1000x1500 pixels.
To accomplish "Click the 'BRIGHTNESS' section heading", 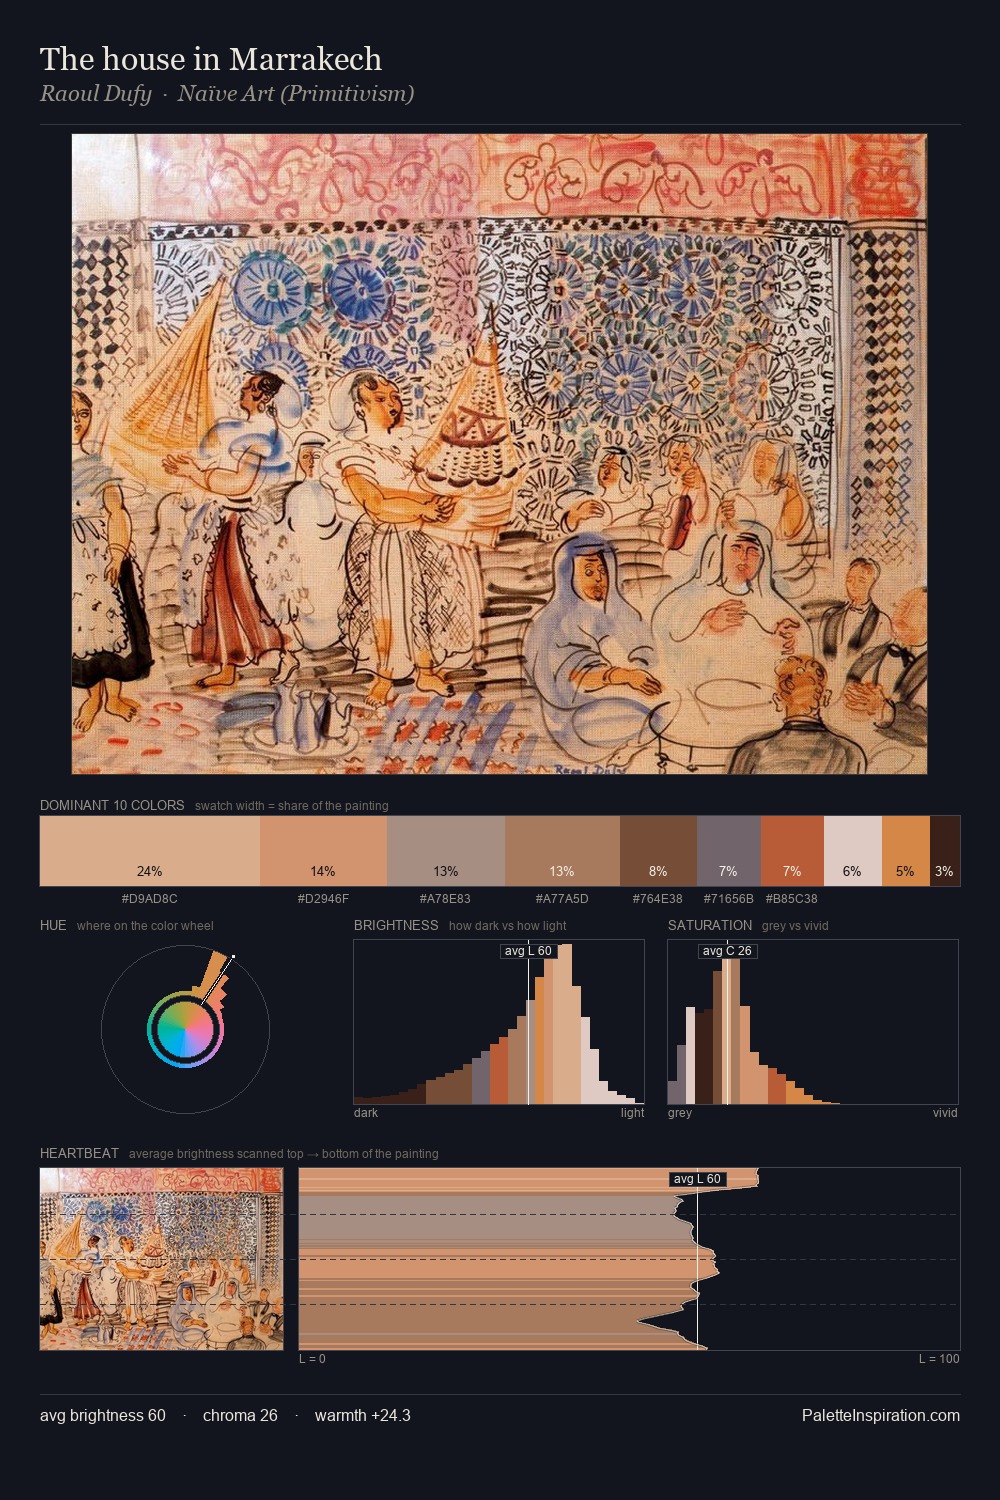I will [x=396, y=925].
